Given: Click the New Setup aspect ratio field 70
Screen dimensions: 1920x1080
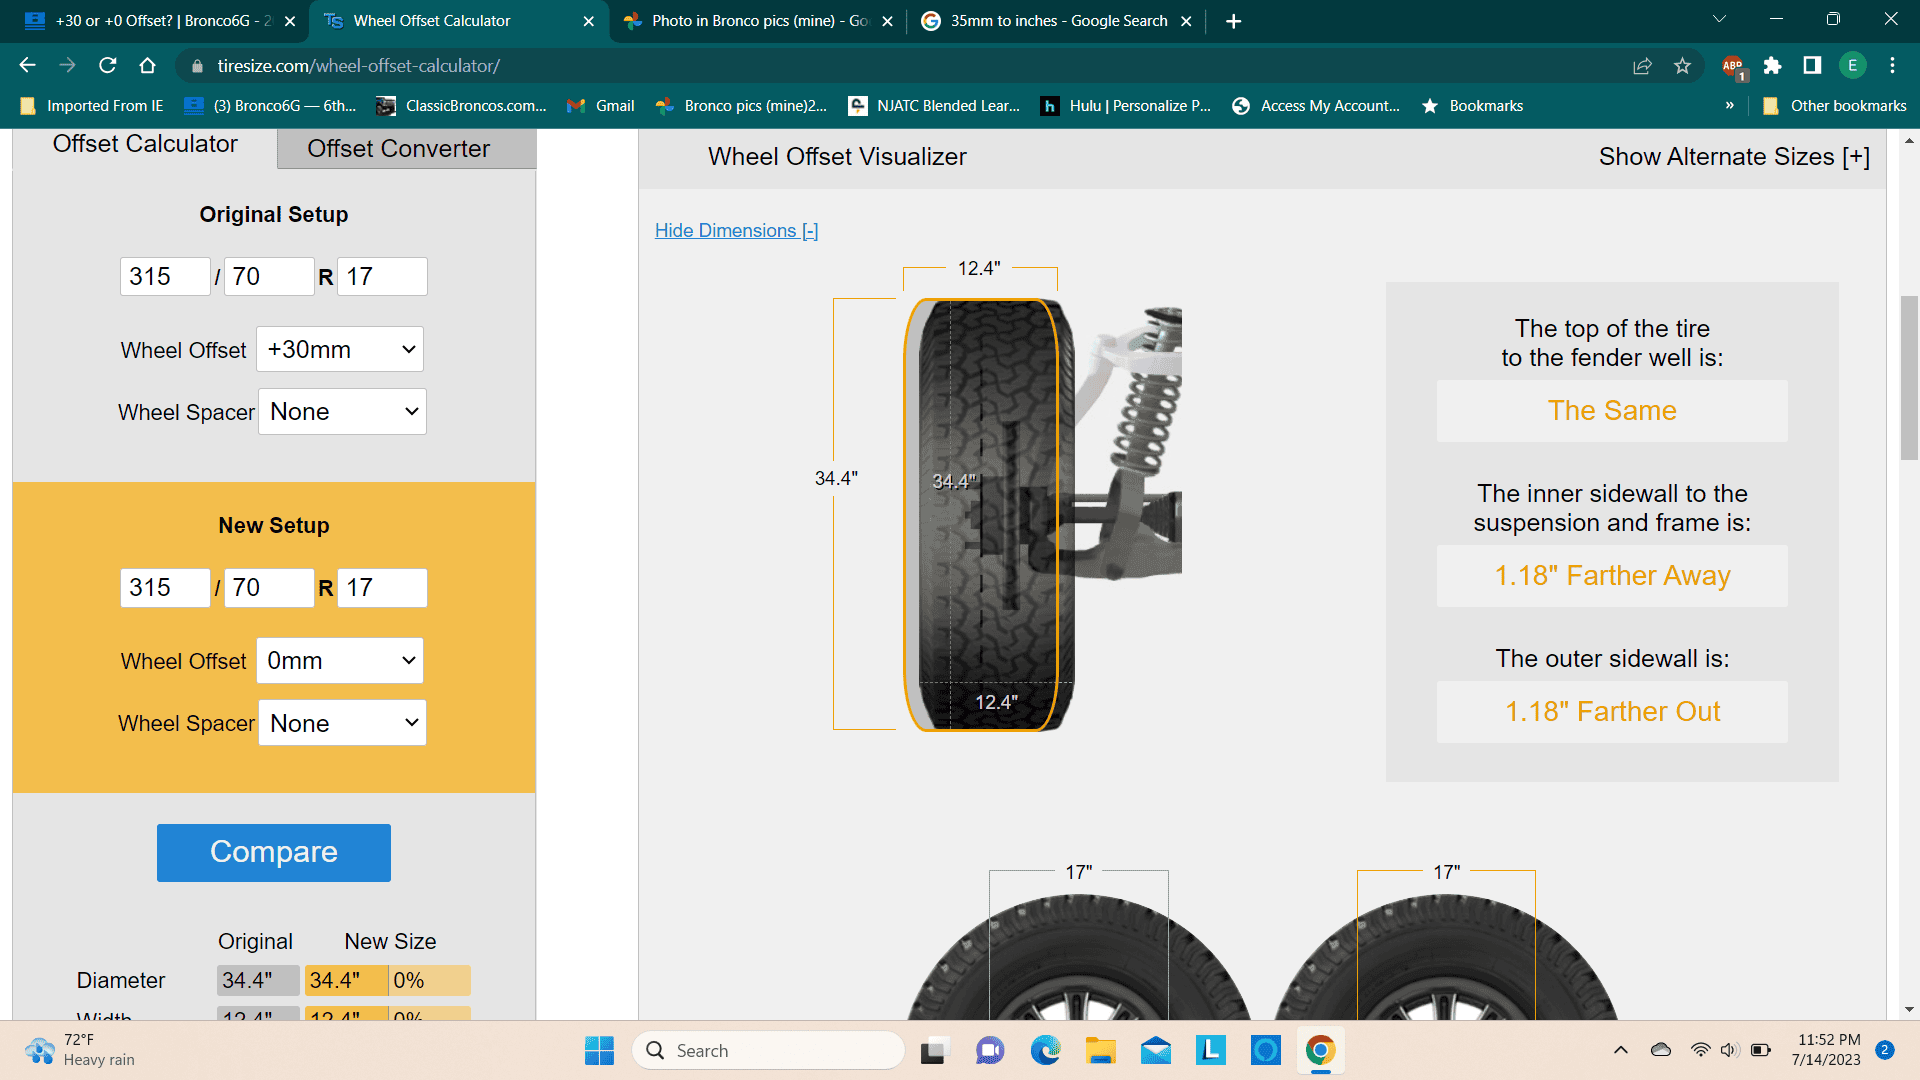Looking at the screenshot, I should [269, 587].
